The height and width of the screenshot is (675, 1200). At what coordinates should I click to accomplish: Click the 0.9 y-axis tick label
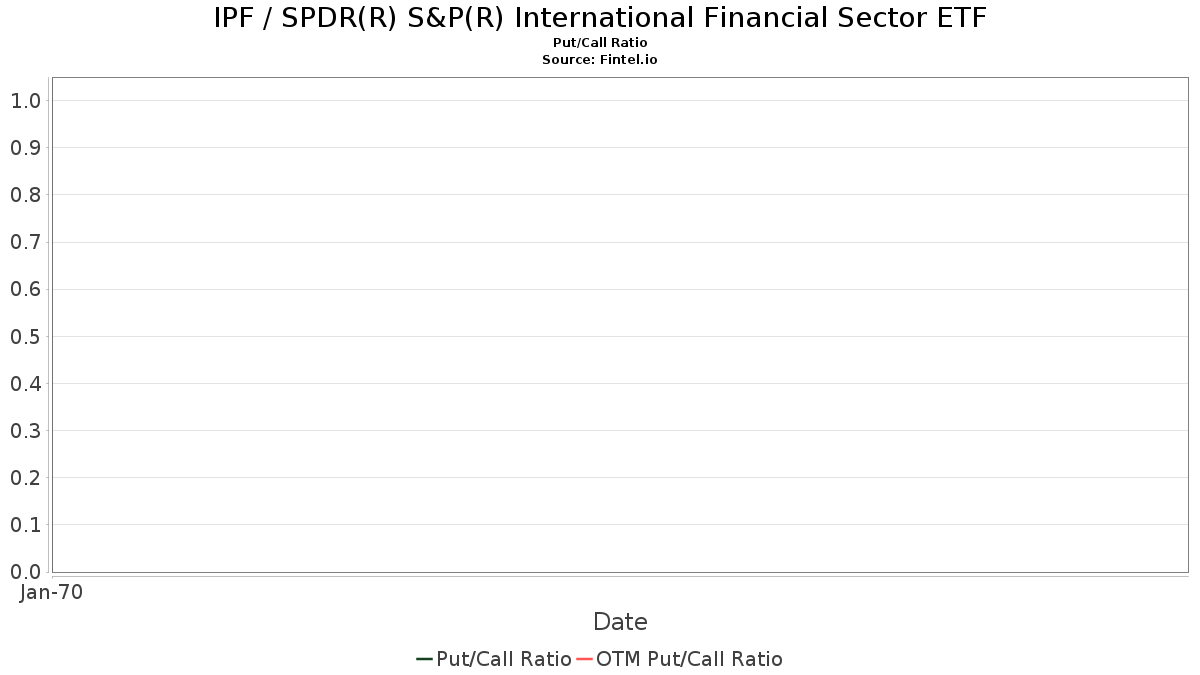(x=26, y=148)
